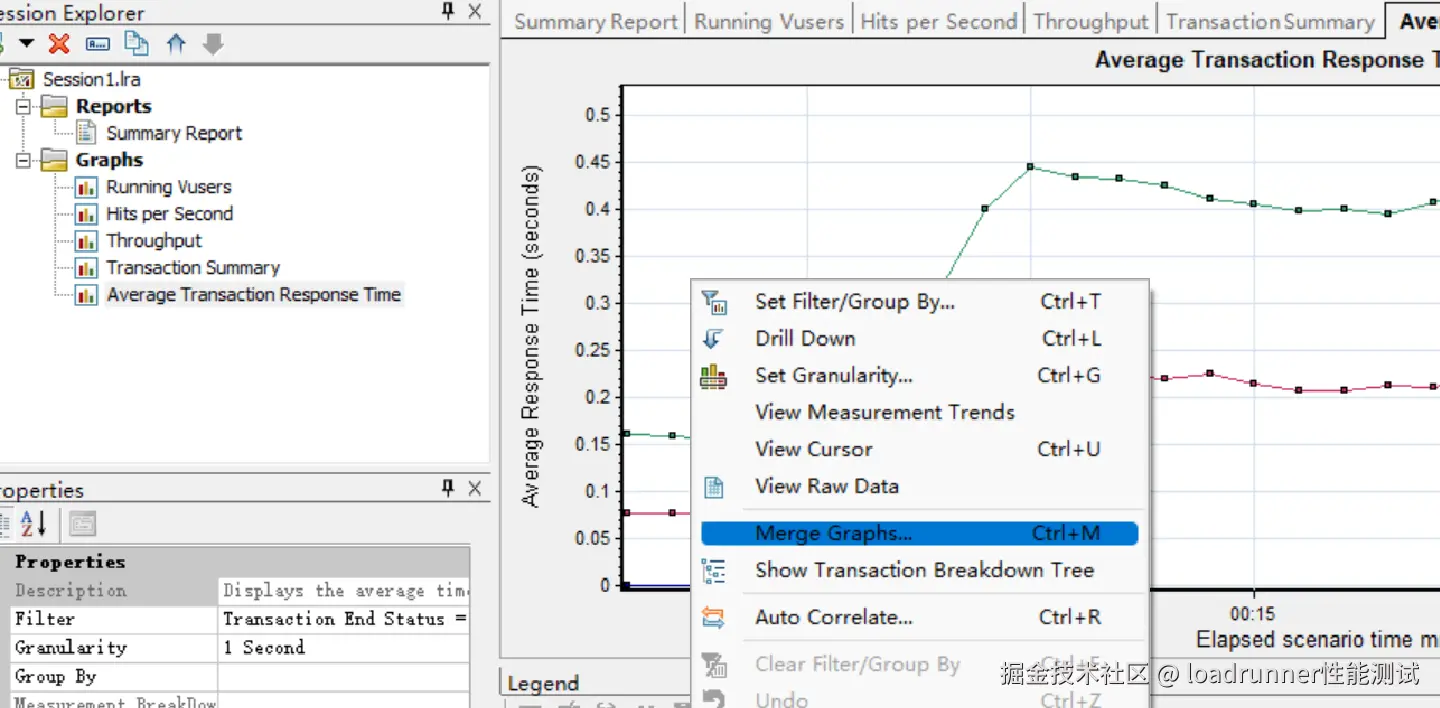The width and height of the screenshot is (1440, 708).
Task: Select the highlighted Merge Graphs menu entry
Action: click(920, 533)
